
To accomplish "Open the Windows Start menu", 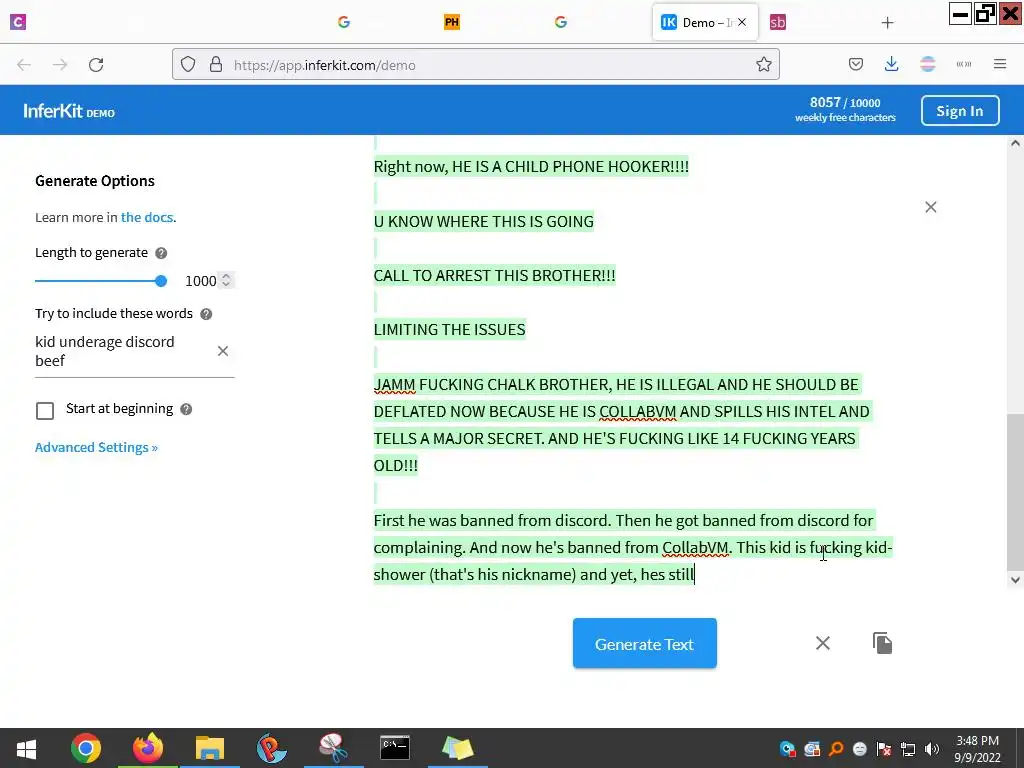I will 26,748.
